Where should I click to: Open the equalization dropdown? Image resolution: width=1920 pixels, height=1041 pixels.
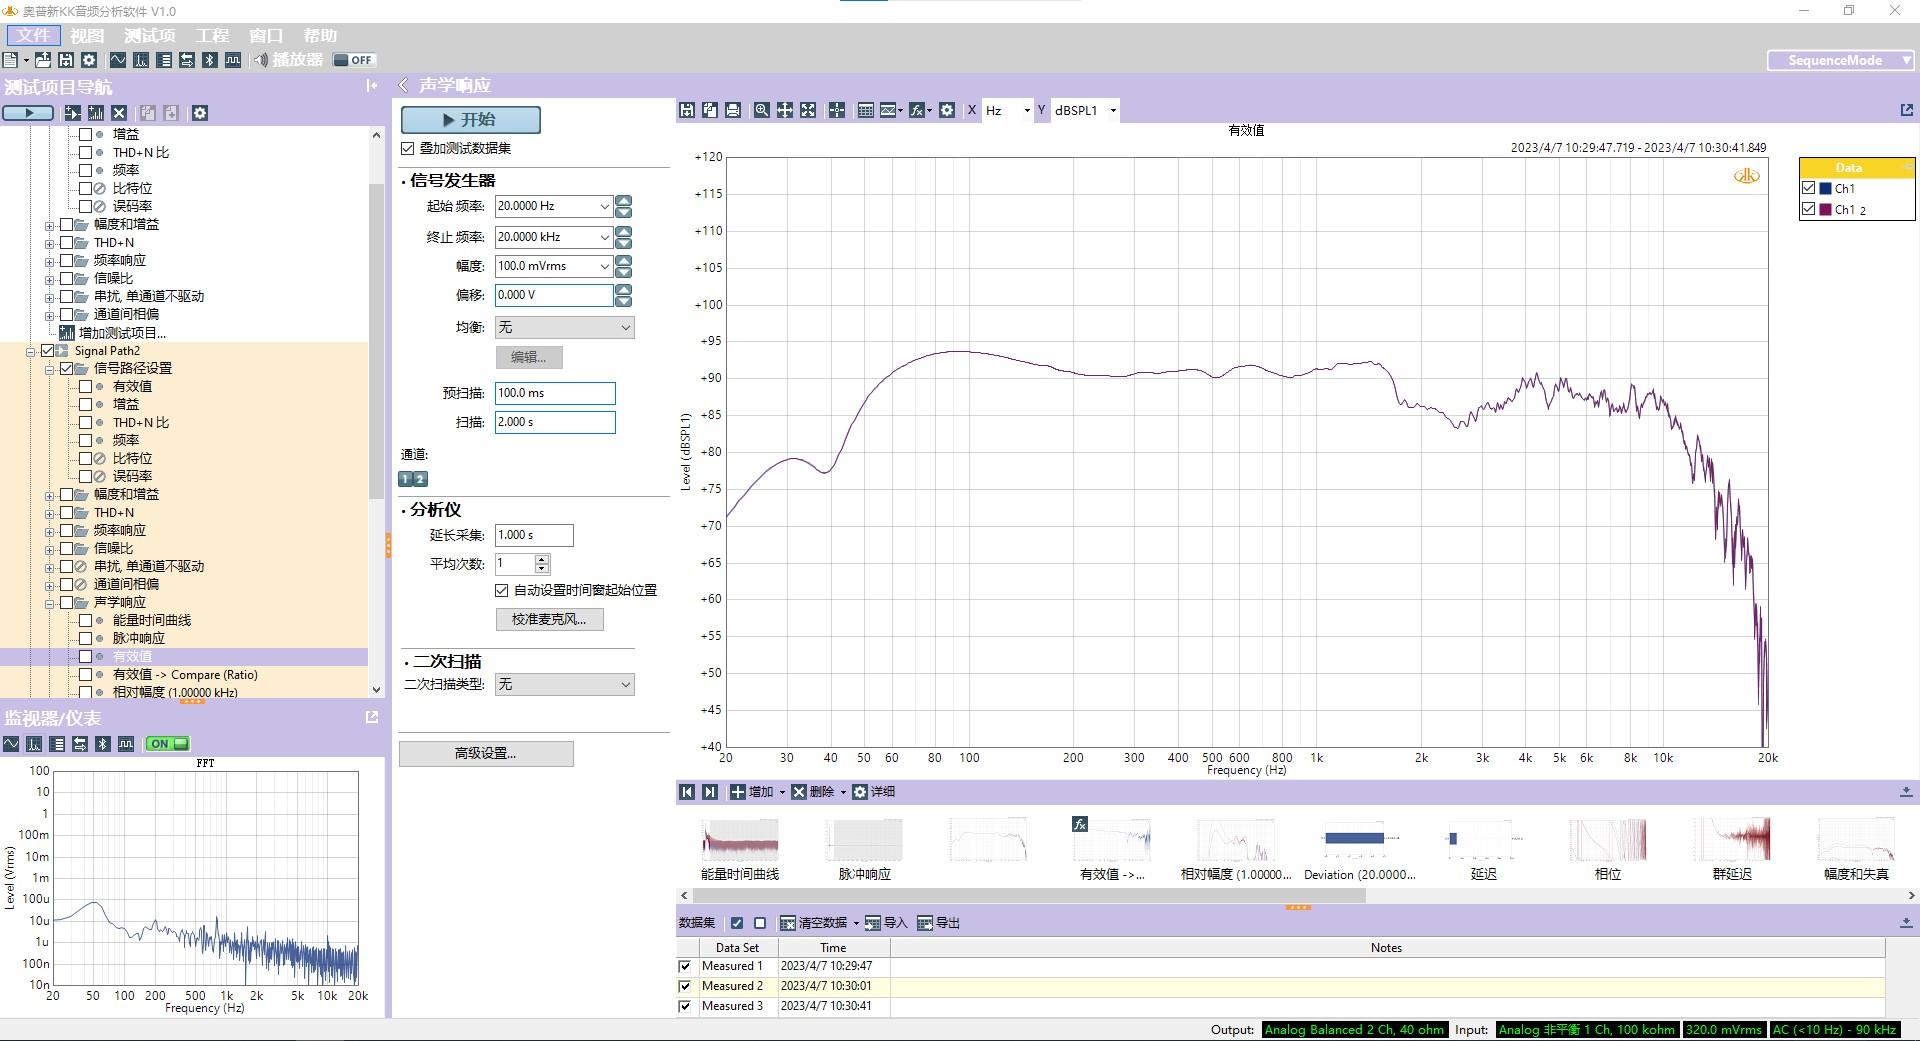(565, 327)
